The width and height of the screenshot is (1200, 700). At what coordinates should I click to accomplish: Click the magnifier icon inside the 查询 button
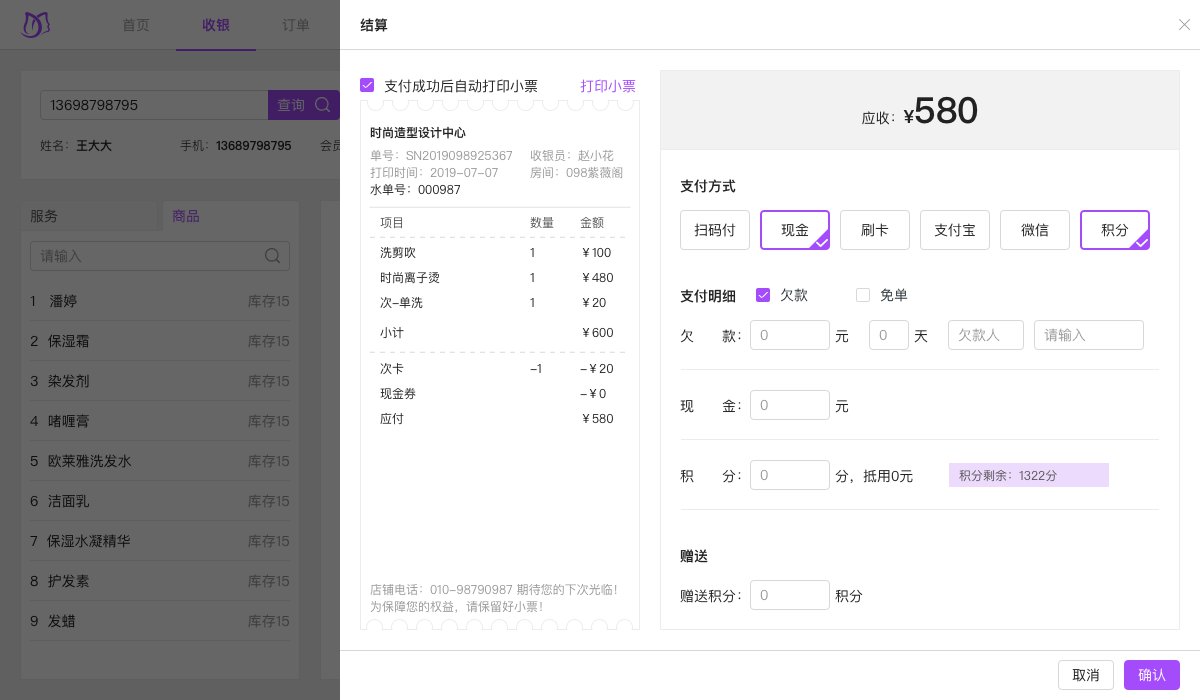(x=322, y=105)
